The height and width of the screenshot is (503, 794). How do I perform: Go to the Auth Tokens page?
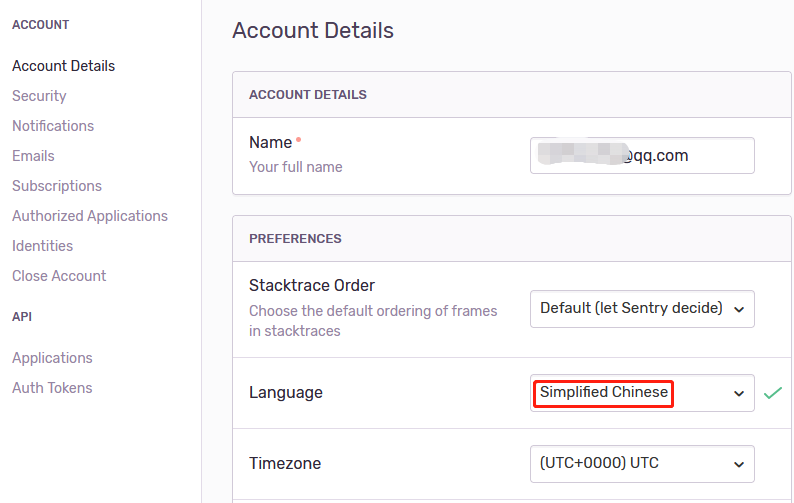click(x=52, y=388)
